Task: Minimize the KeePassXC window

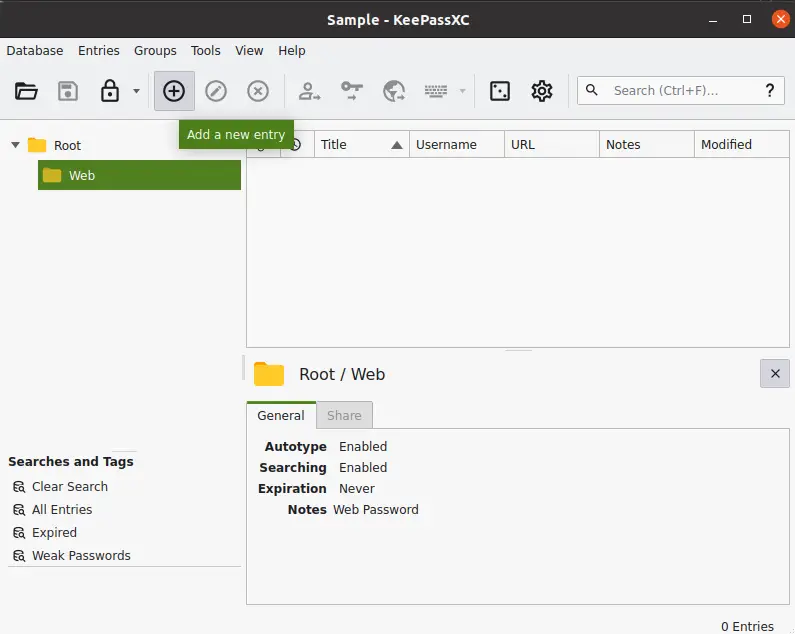Action: point(713,20)
